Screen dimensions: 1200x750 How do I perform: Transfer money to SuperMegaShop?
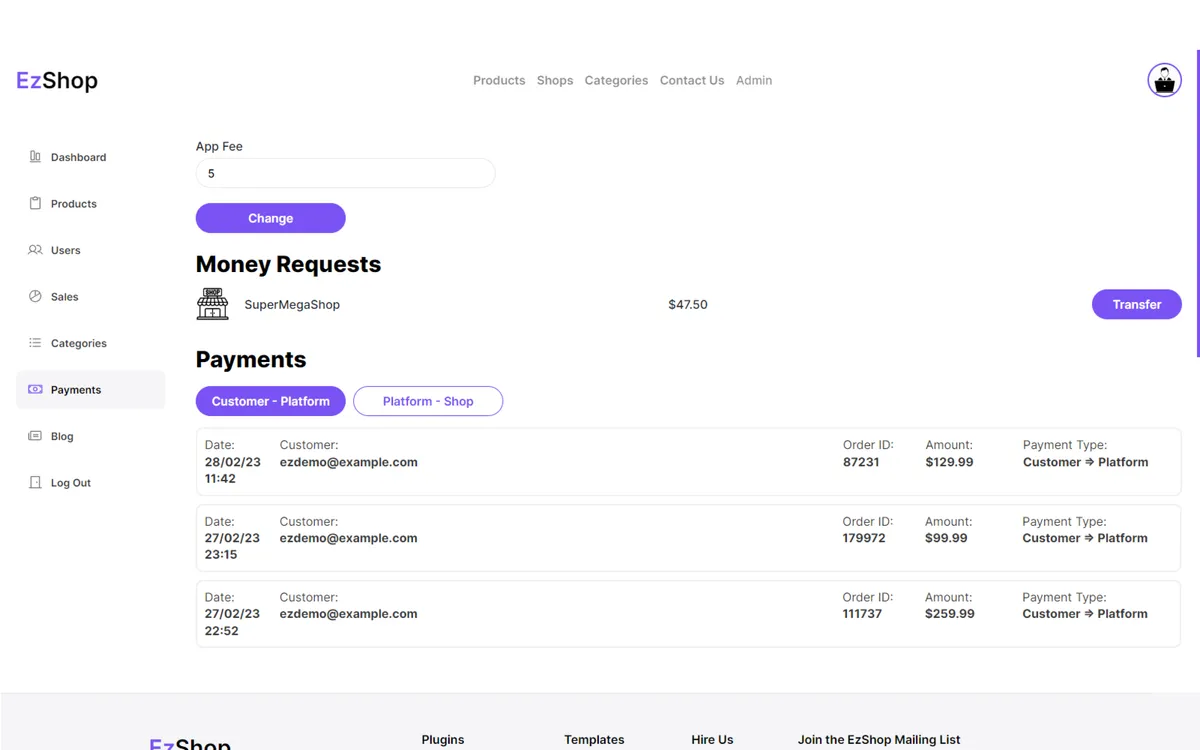point(1137,304)
